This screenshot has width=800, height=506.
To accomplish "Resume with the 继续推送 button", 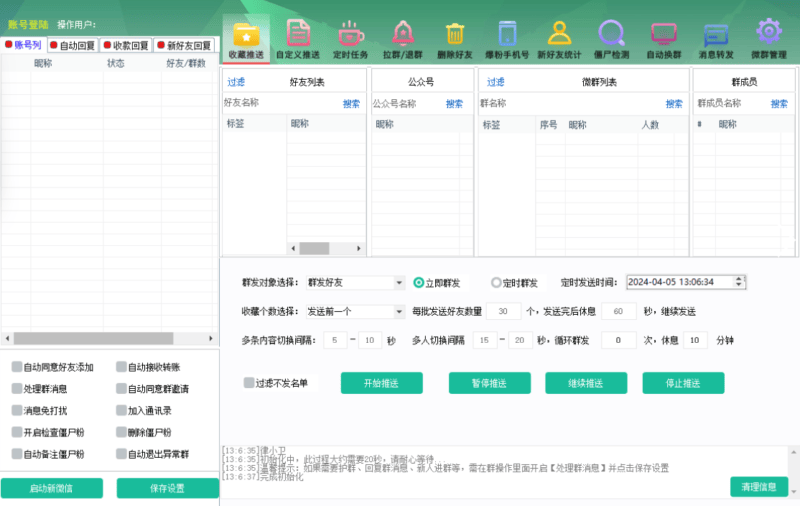I will click(x=586, y=383).
